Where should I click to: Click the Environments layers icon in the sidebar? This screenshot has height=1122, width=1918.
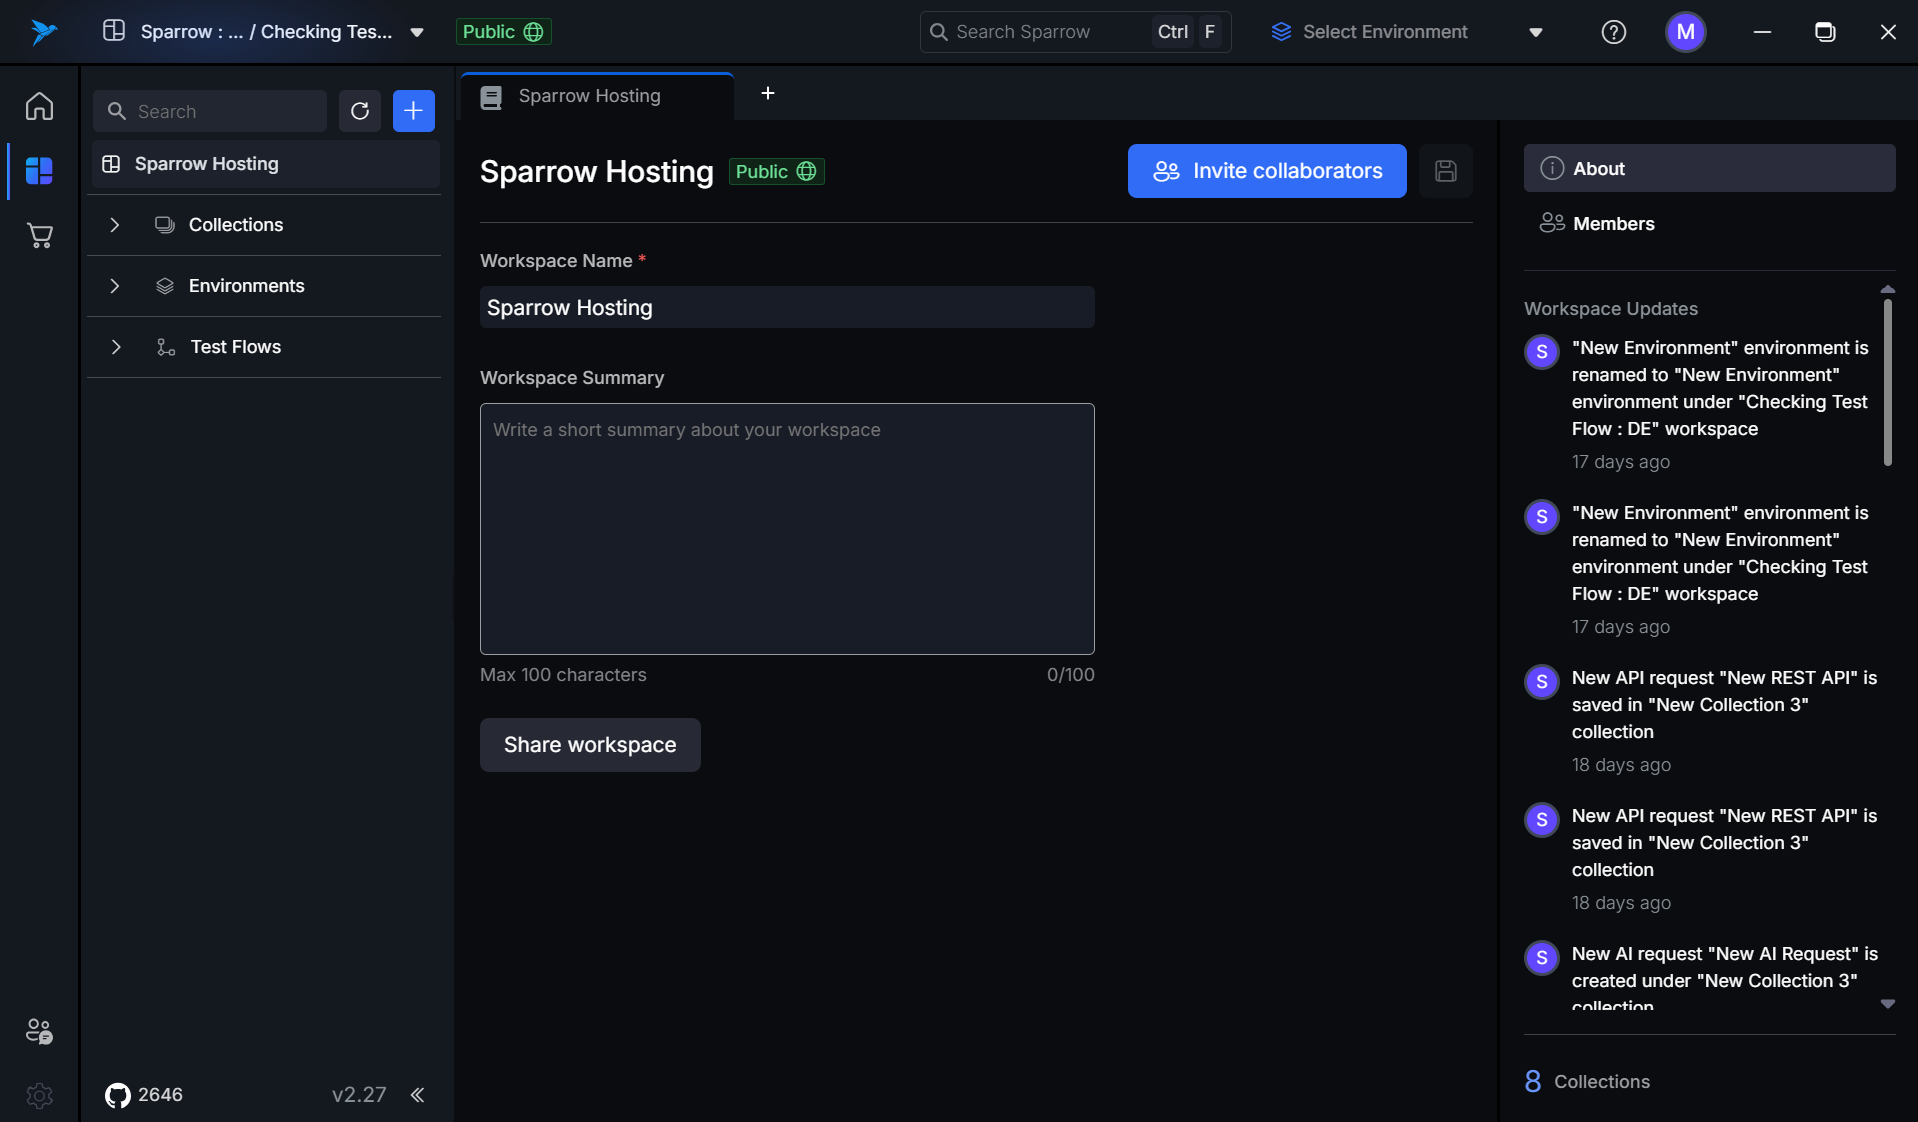click(x=165, y=286)
